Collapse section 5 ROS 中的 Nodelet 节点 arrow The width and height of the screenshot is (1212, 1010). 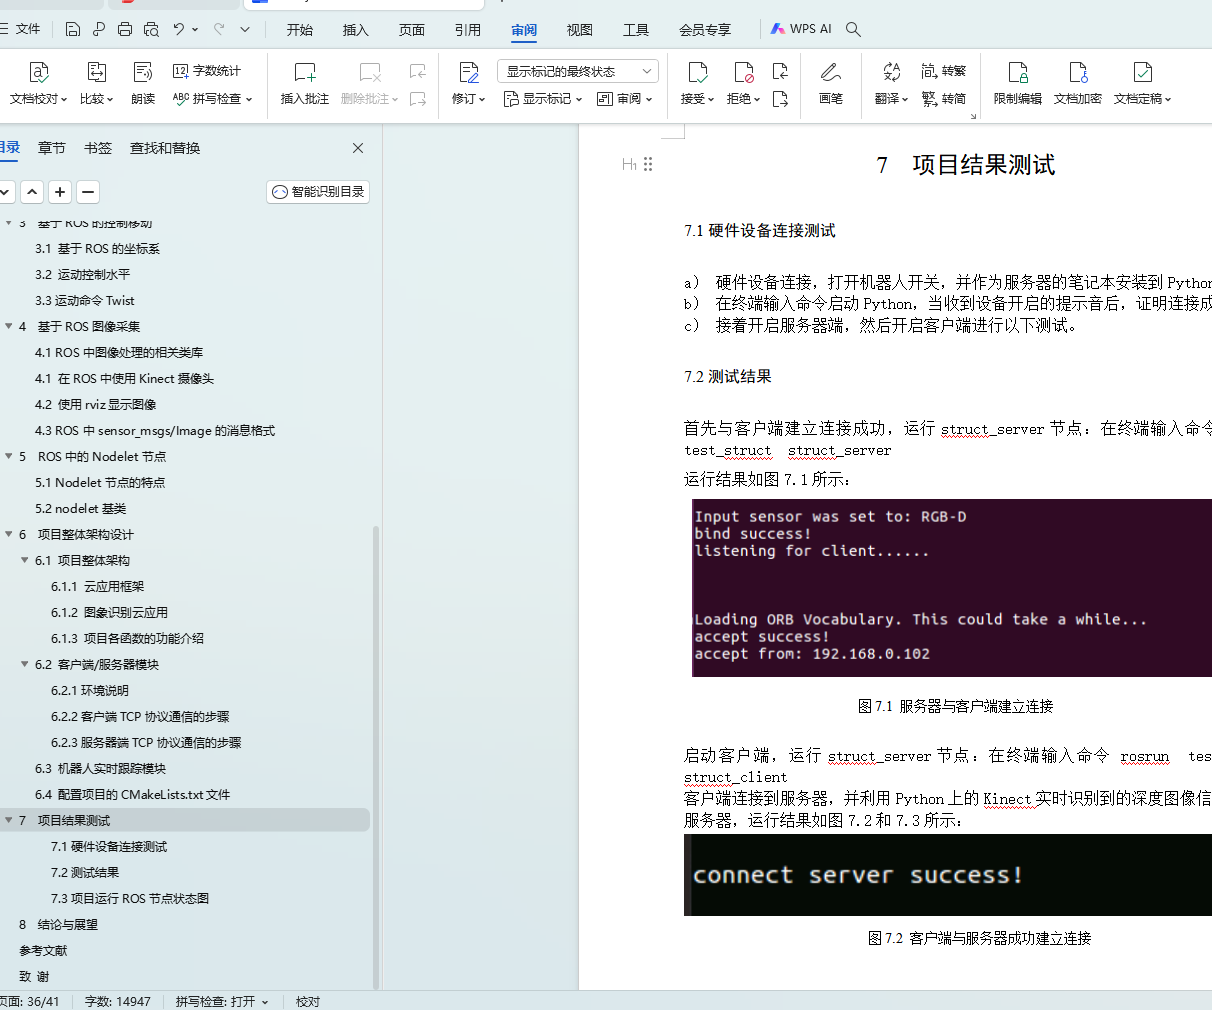click(x=9, y=456)
